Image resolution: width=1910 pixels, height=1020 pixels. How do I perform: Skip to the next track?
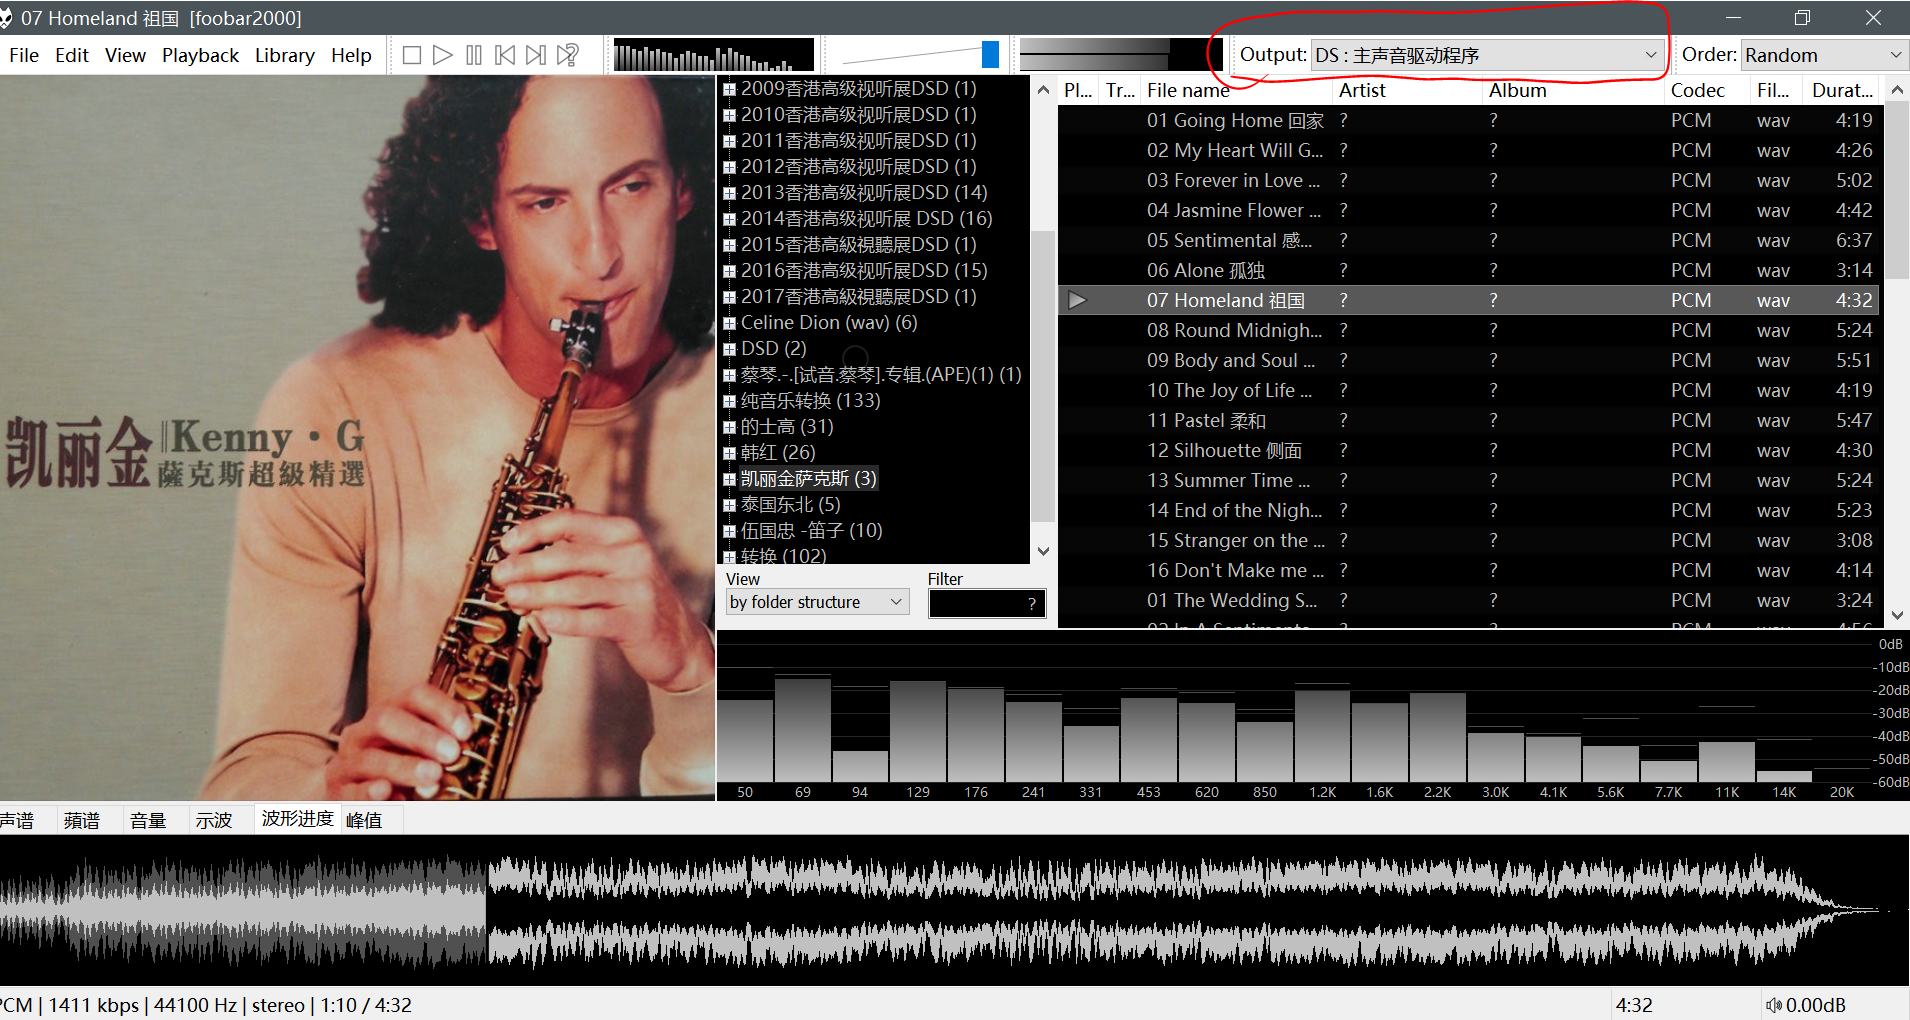536,55
